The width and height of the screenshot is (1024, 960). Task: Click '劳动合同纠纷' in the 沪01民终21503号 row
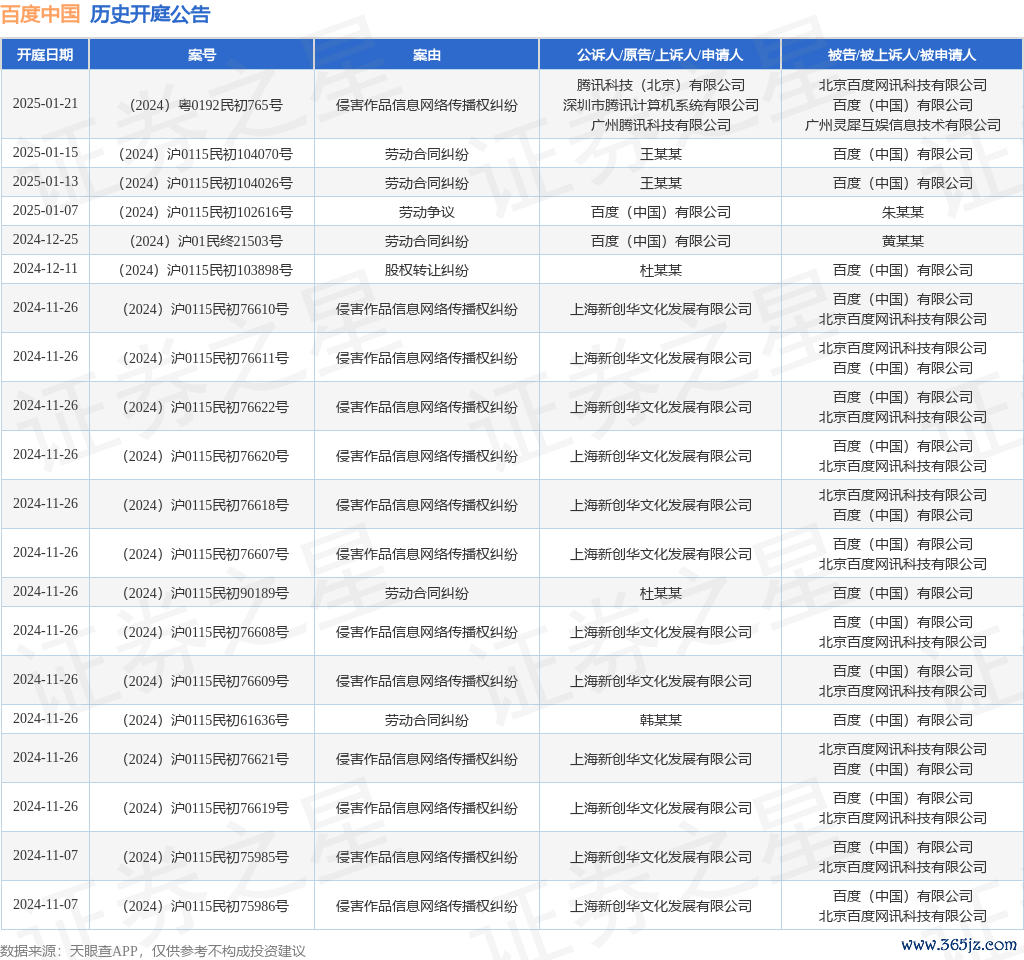(426, 242)
